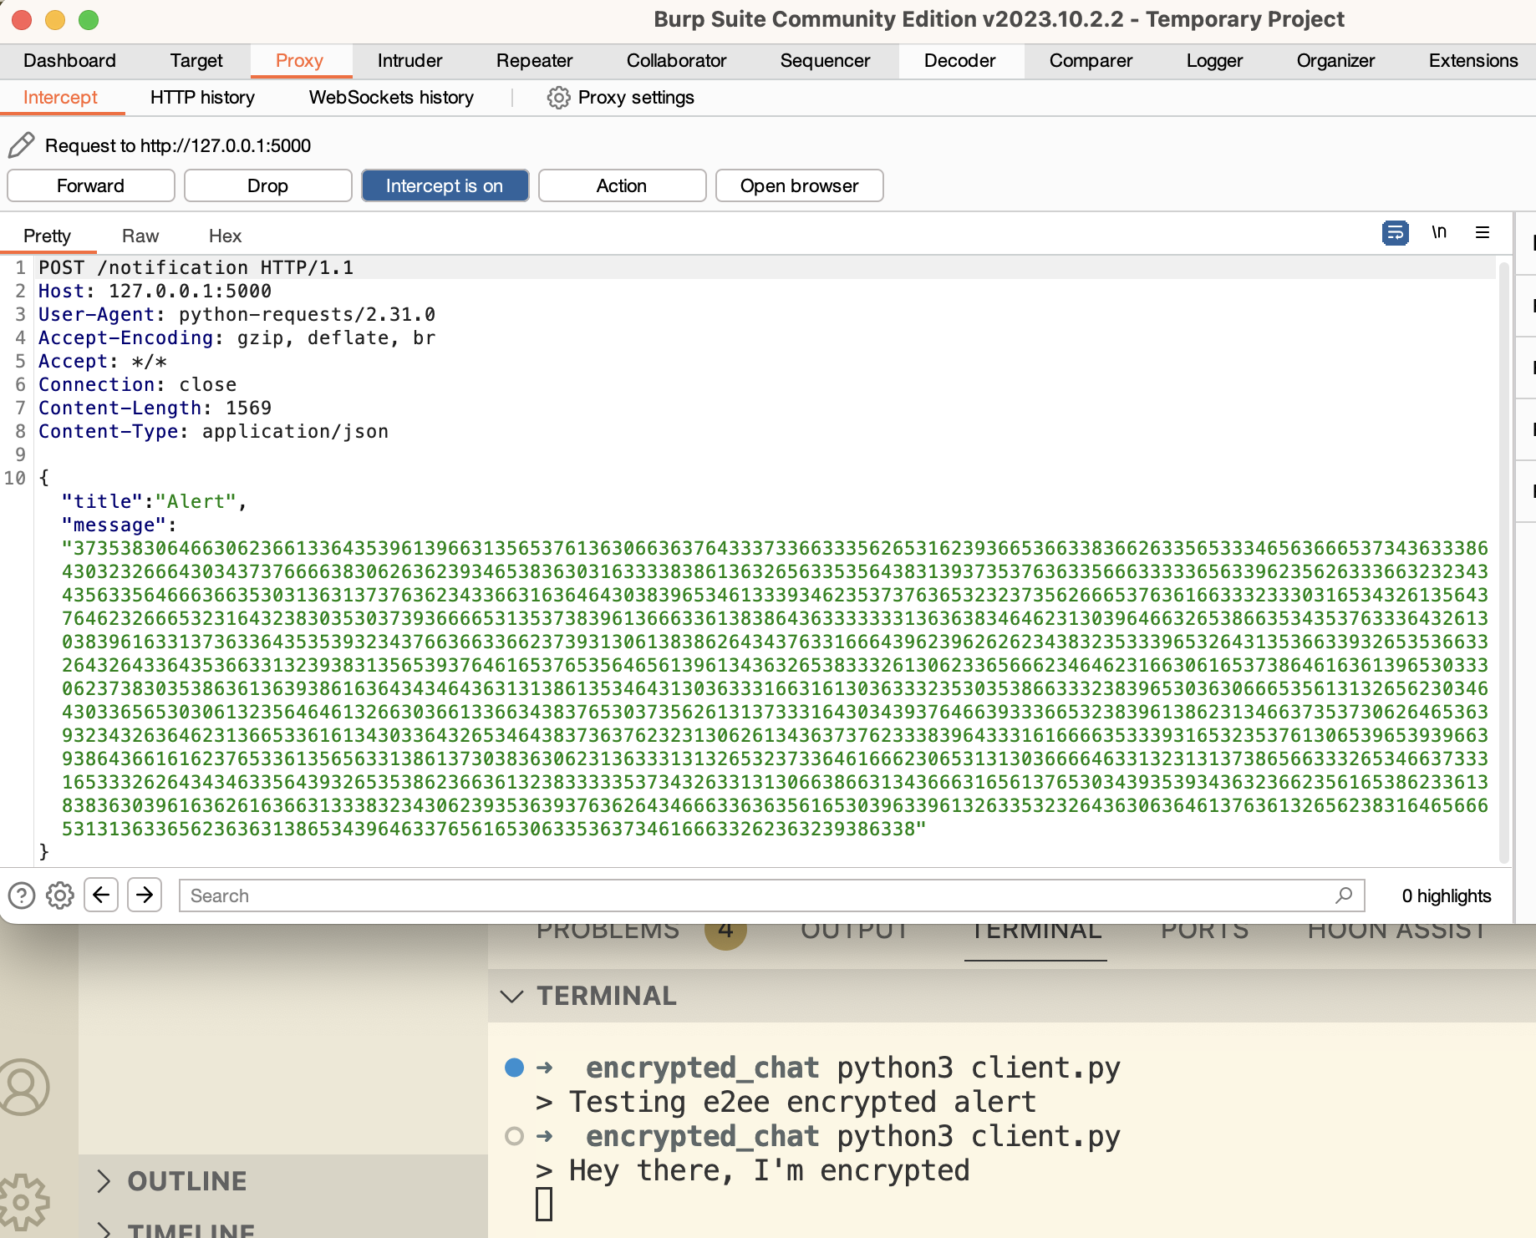
Task: Open the editor hamburger menu icon
Action: coord(1483,232)
